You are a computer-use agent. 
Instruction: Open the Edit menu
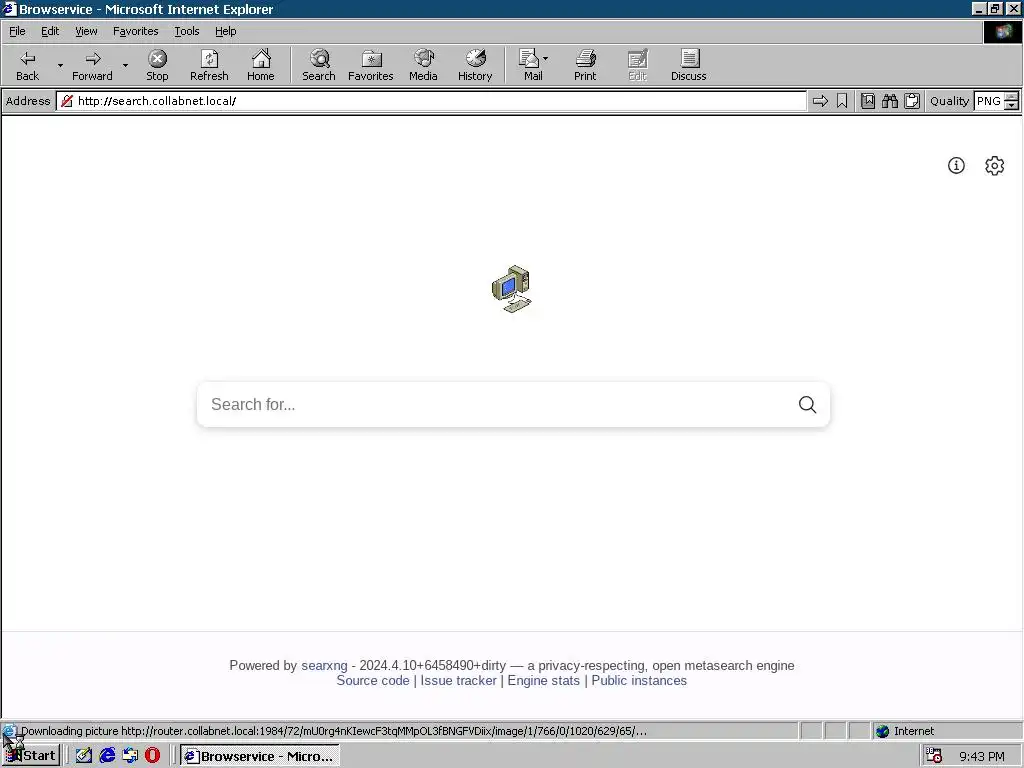[x=50, y=31]
